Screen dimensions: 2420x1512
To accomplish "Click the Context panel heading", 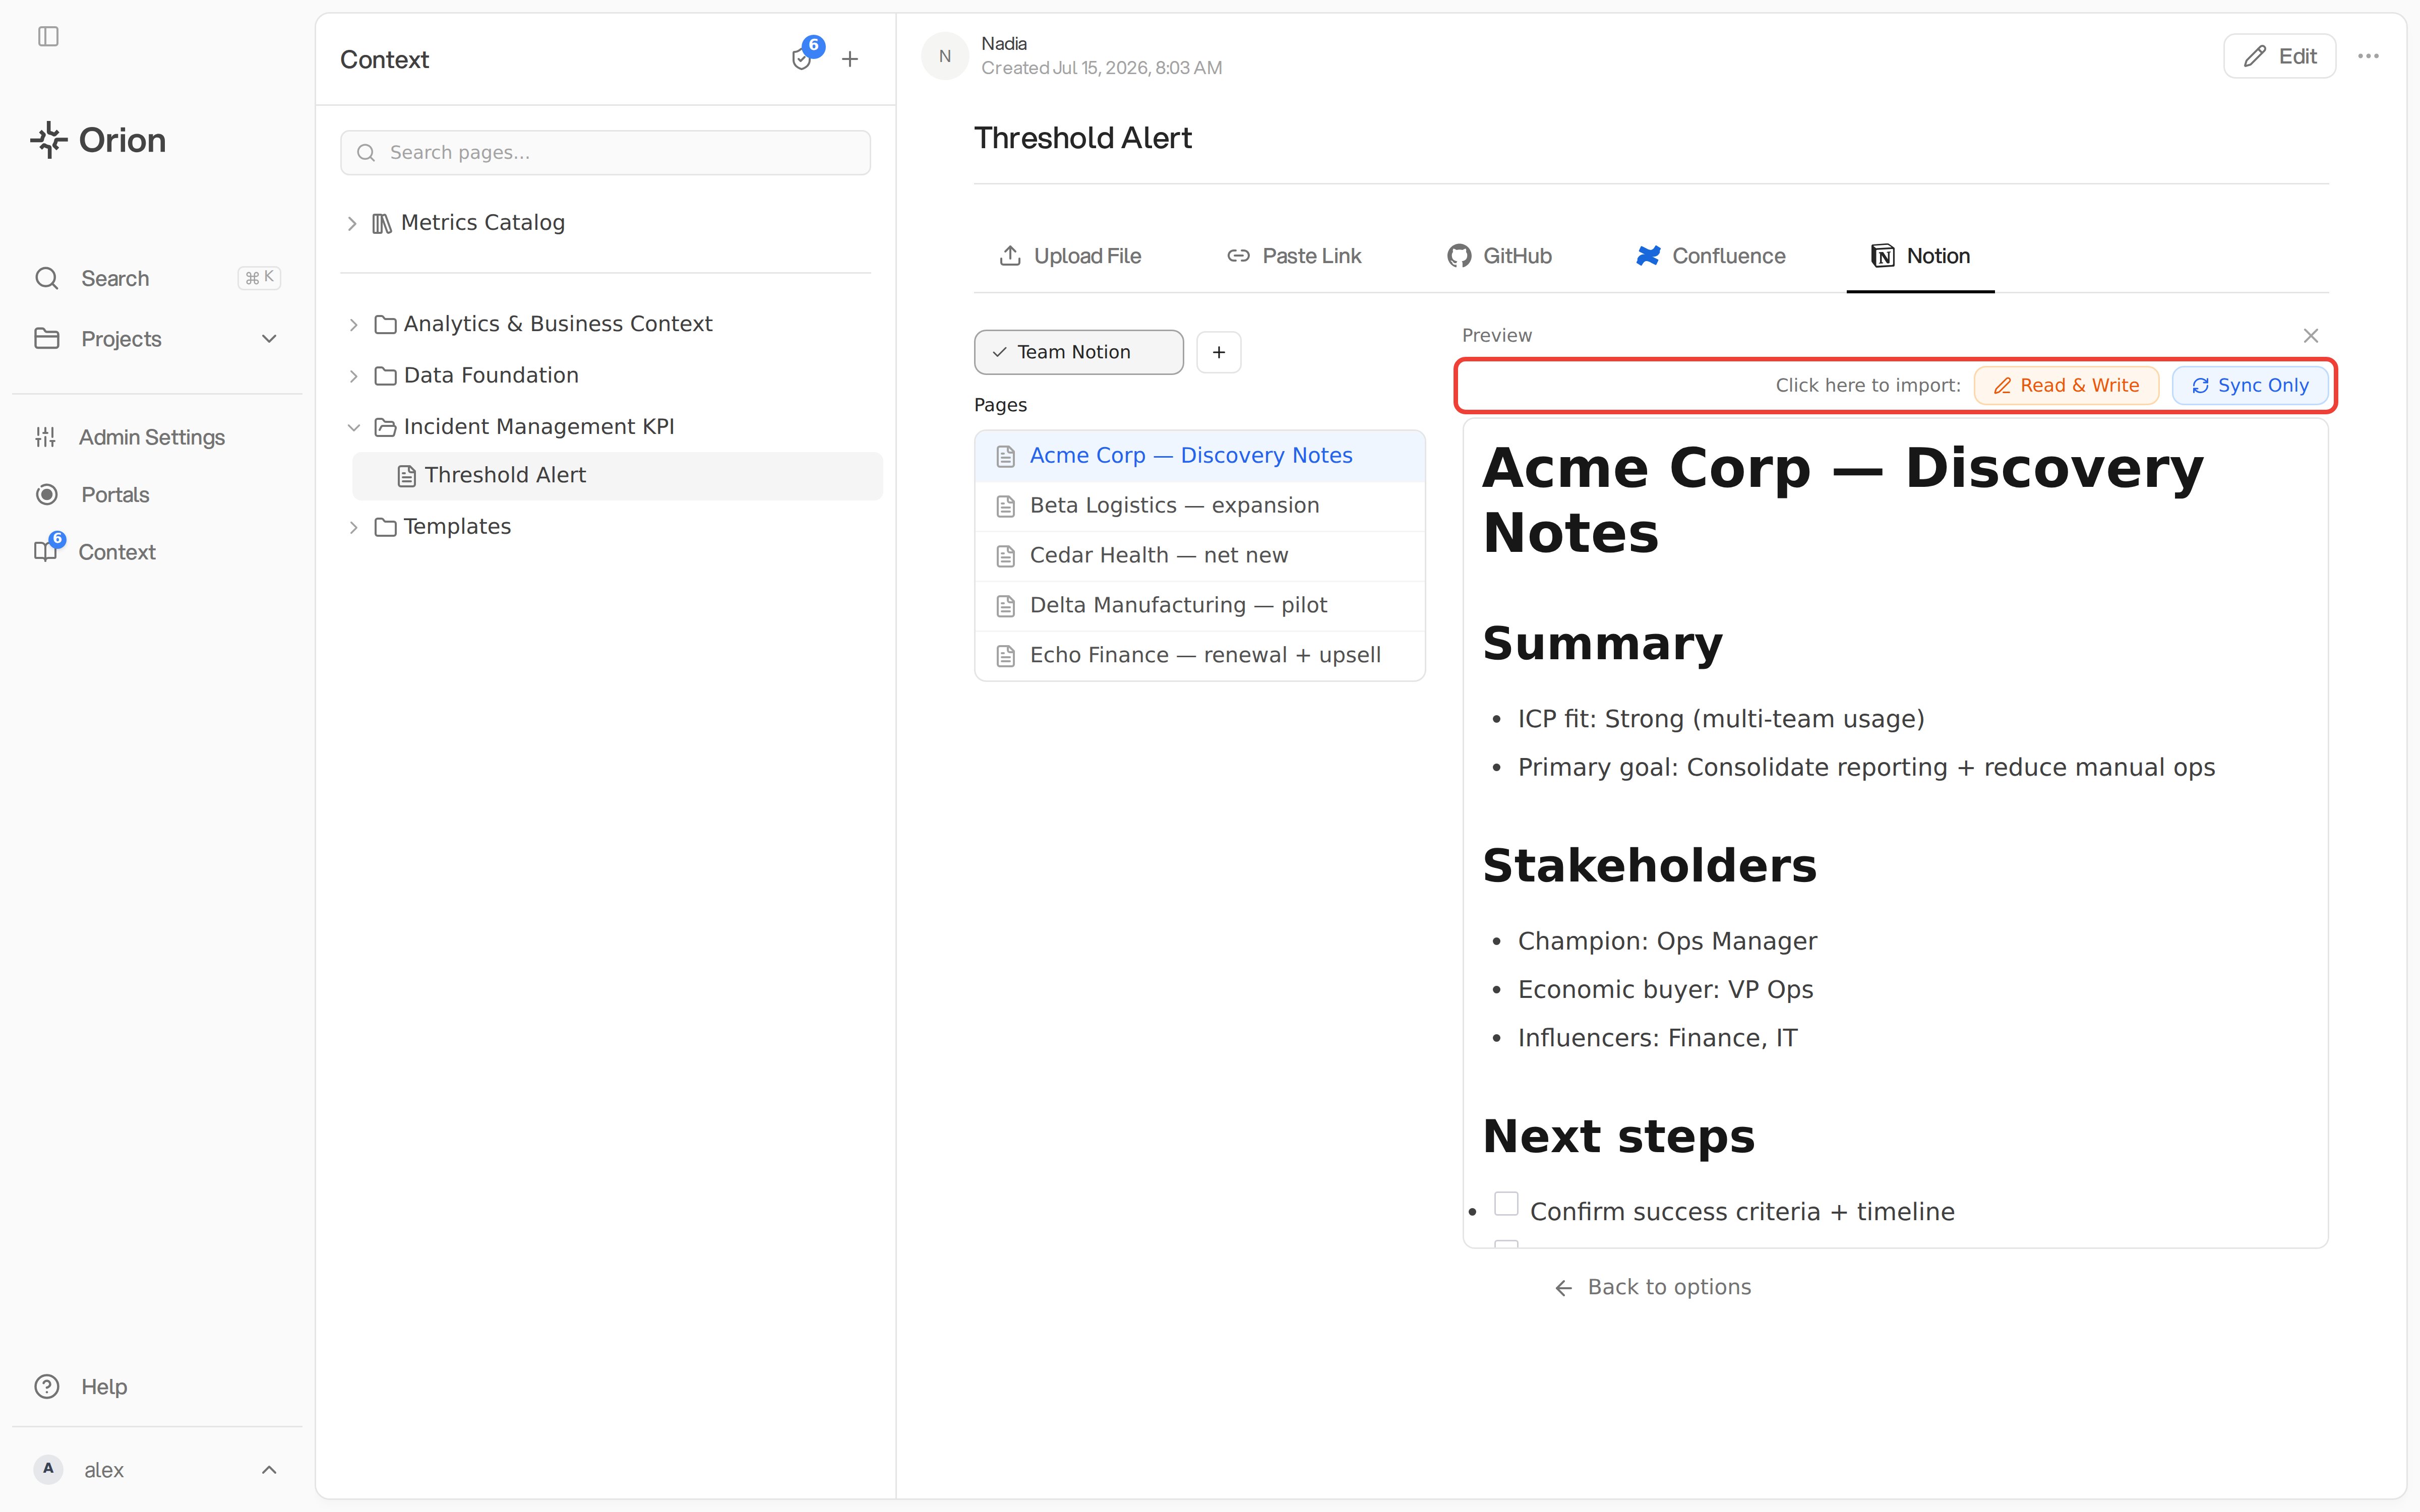I will pos(384,60).
